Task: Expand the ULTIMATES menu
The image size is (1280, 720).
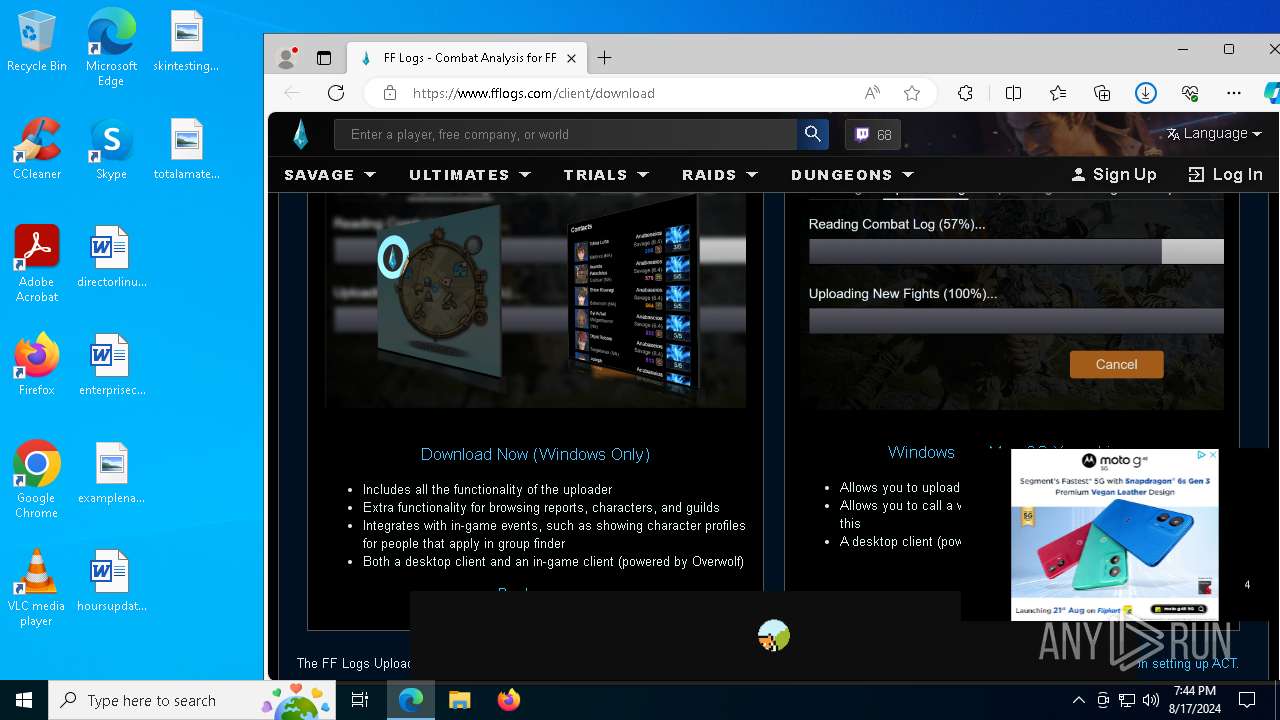Action: tap(470, 174)
